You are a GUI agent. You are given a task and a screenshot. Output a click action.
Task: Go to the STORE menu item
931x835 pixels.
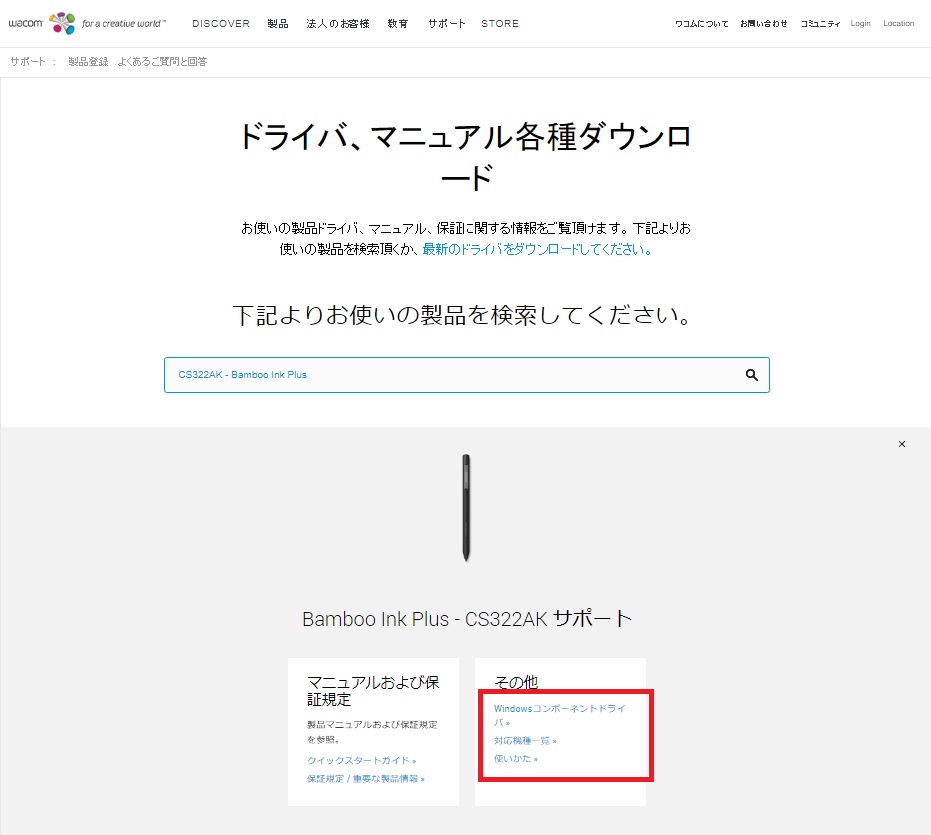[x=500, y=24]
